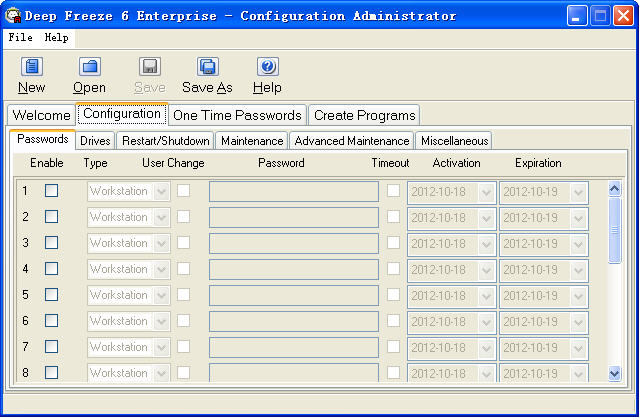Tick the Enable checkbox for row 4
The height and width of the screenshot is (417, 639).
(x=52, y=268)
